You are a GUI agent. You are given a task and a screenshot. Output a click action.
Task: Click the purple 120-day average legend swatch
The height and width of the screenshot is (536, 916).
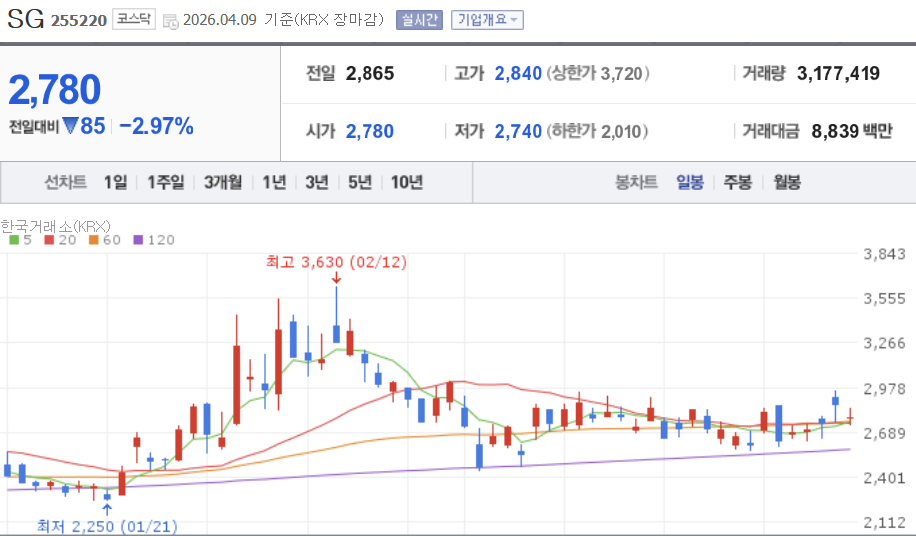tap(138, 240)
